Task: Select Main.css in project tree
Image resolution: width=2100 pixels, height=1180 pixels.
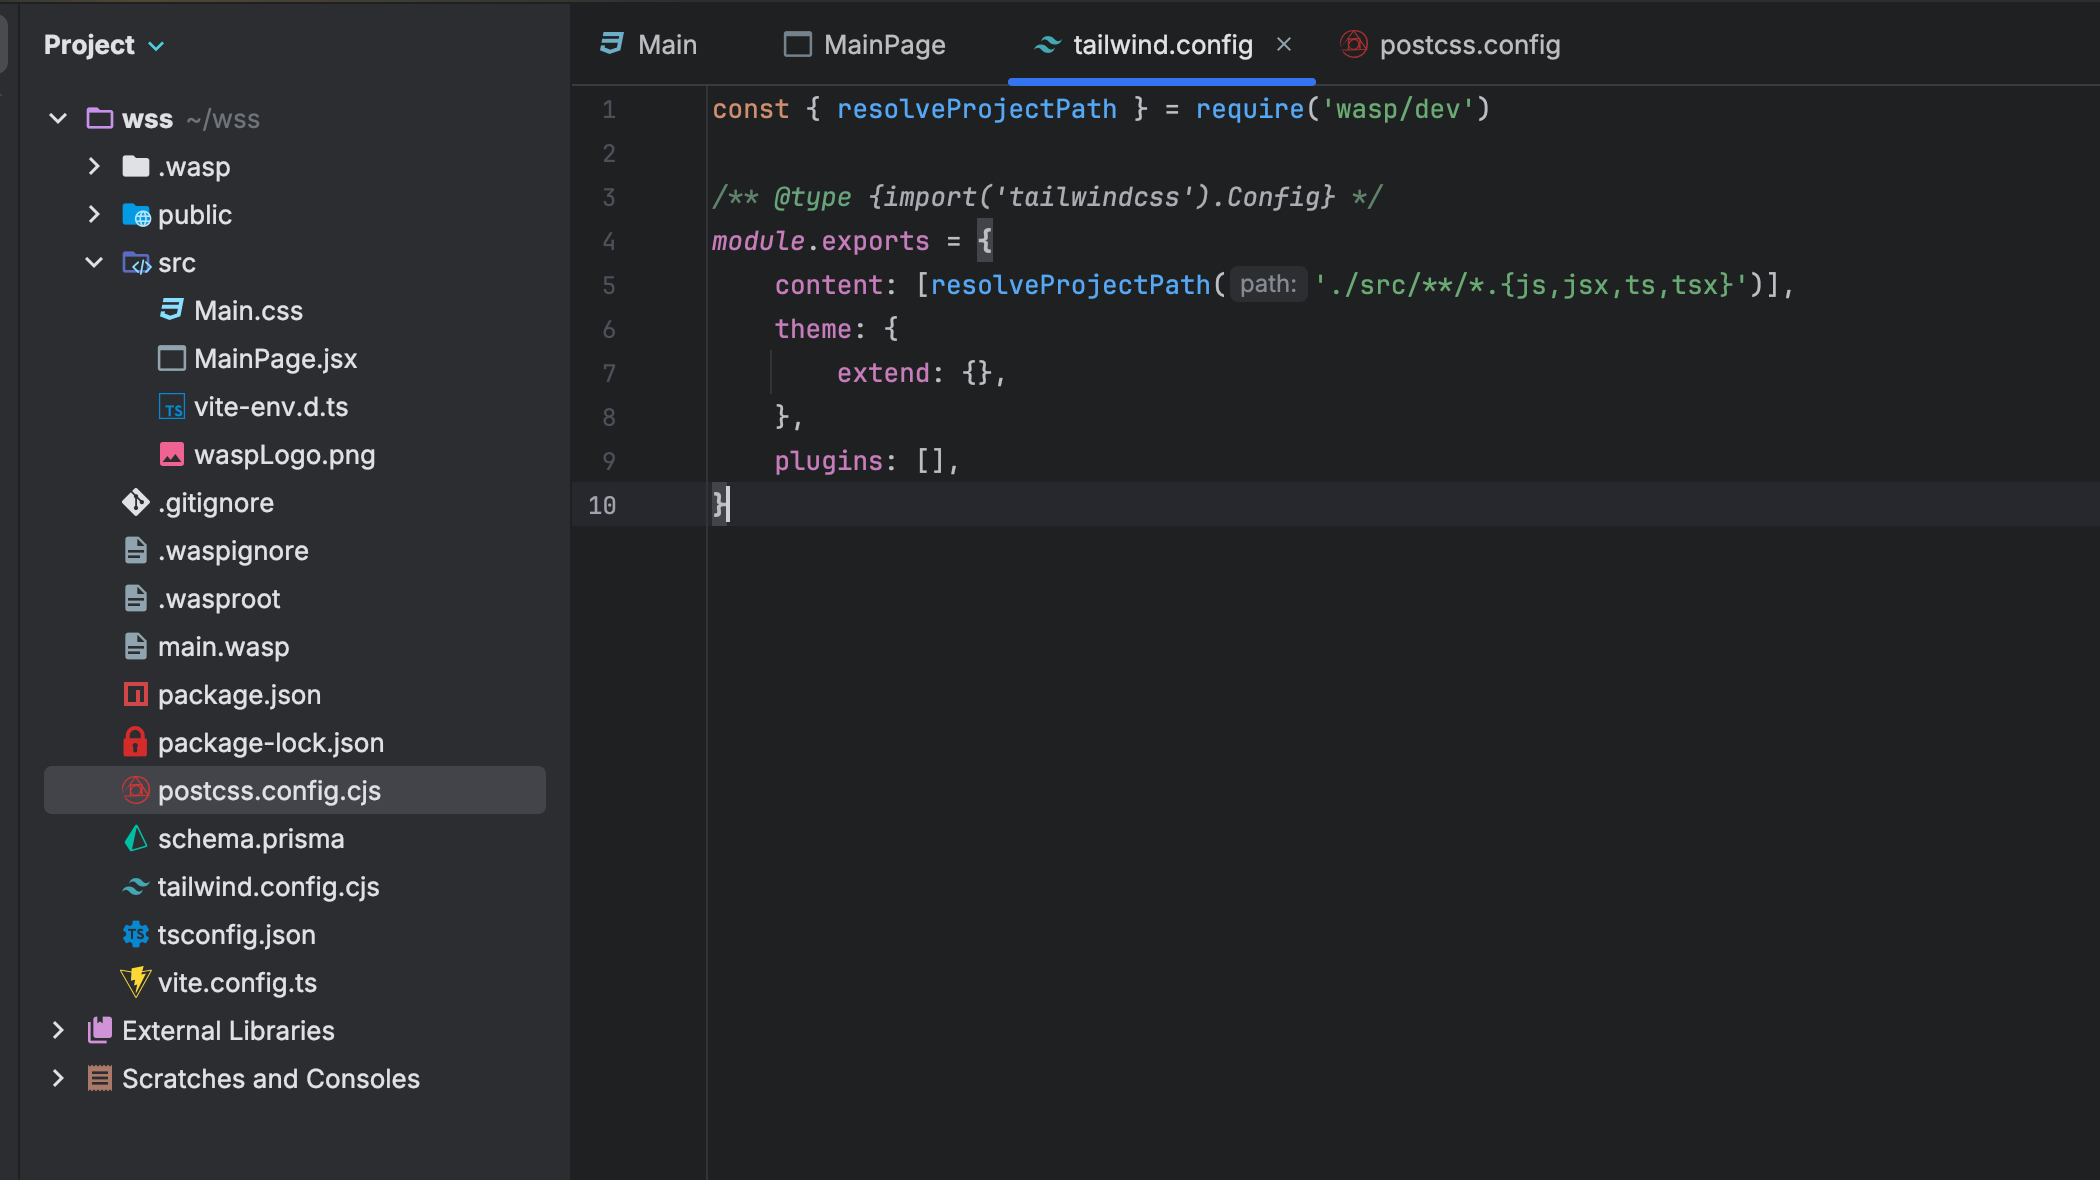Action: click(x=295, y=311)
